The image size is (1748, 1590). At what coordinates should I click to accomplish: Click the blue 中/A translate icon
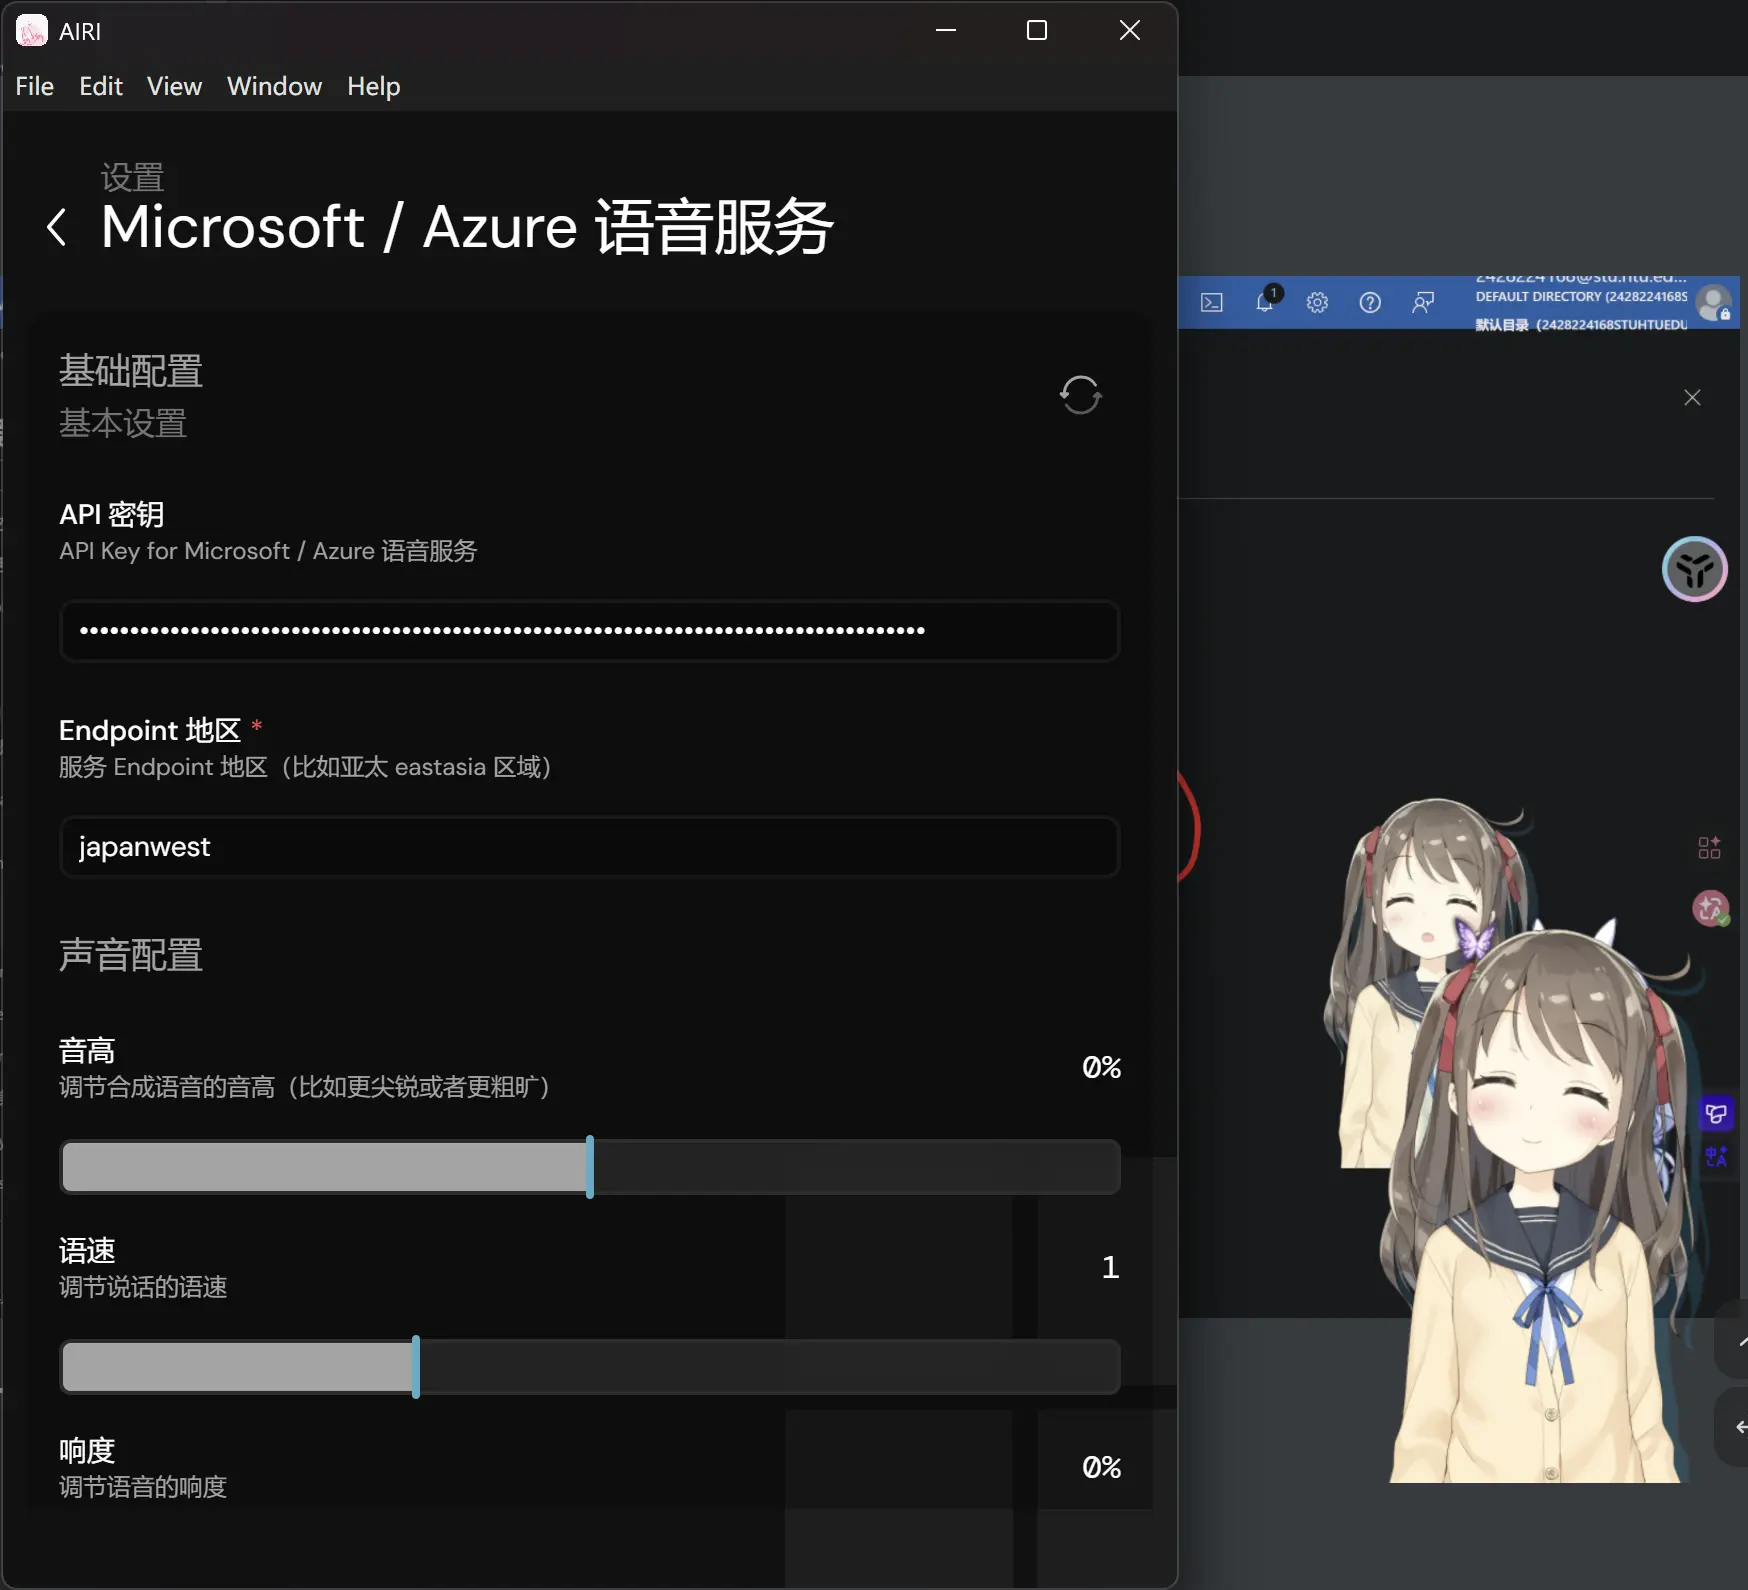(x=1717, y=1157)
